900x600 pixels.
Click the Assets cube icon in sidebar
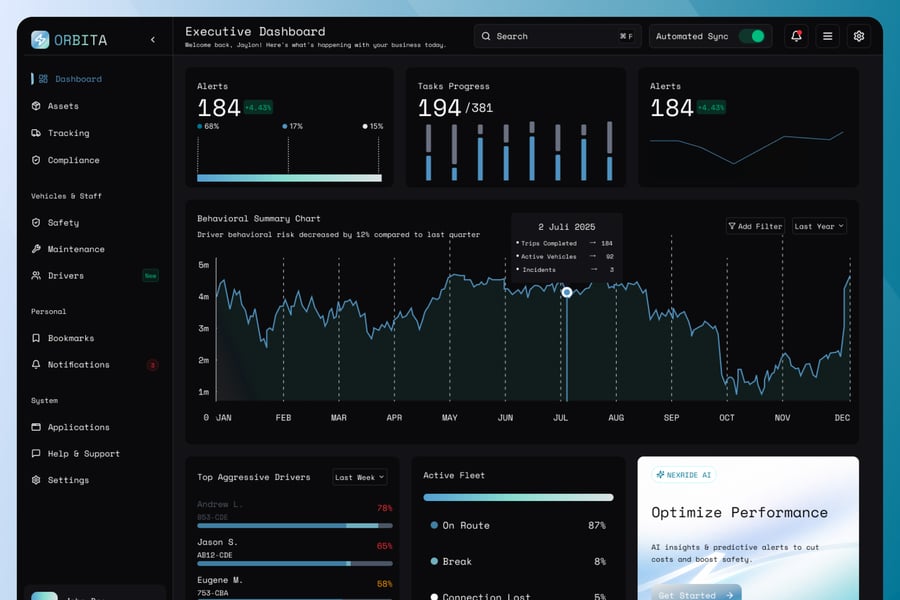pyautogui.click(x=36, y=106)
